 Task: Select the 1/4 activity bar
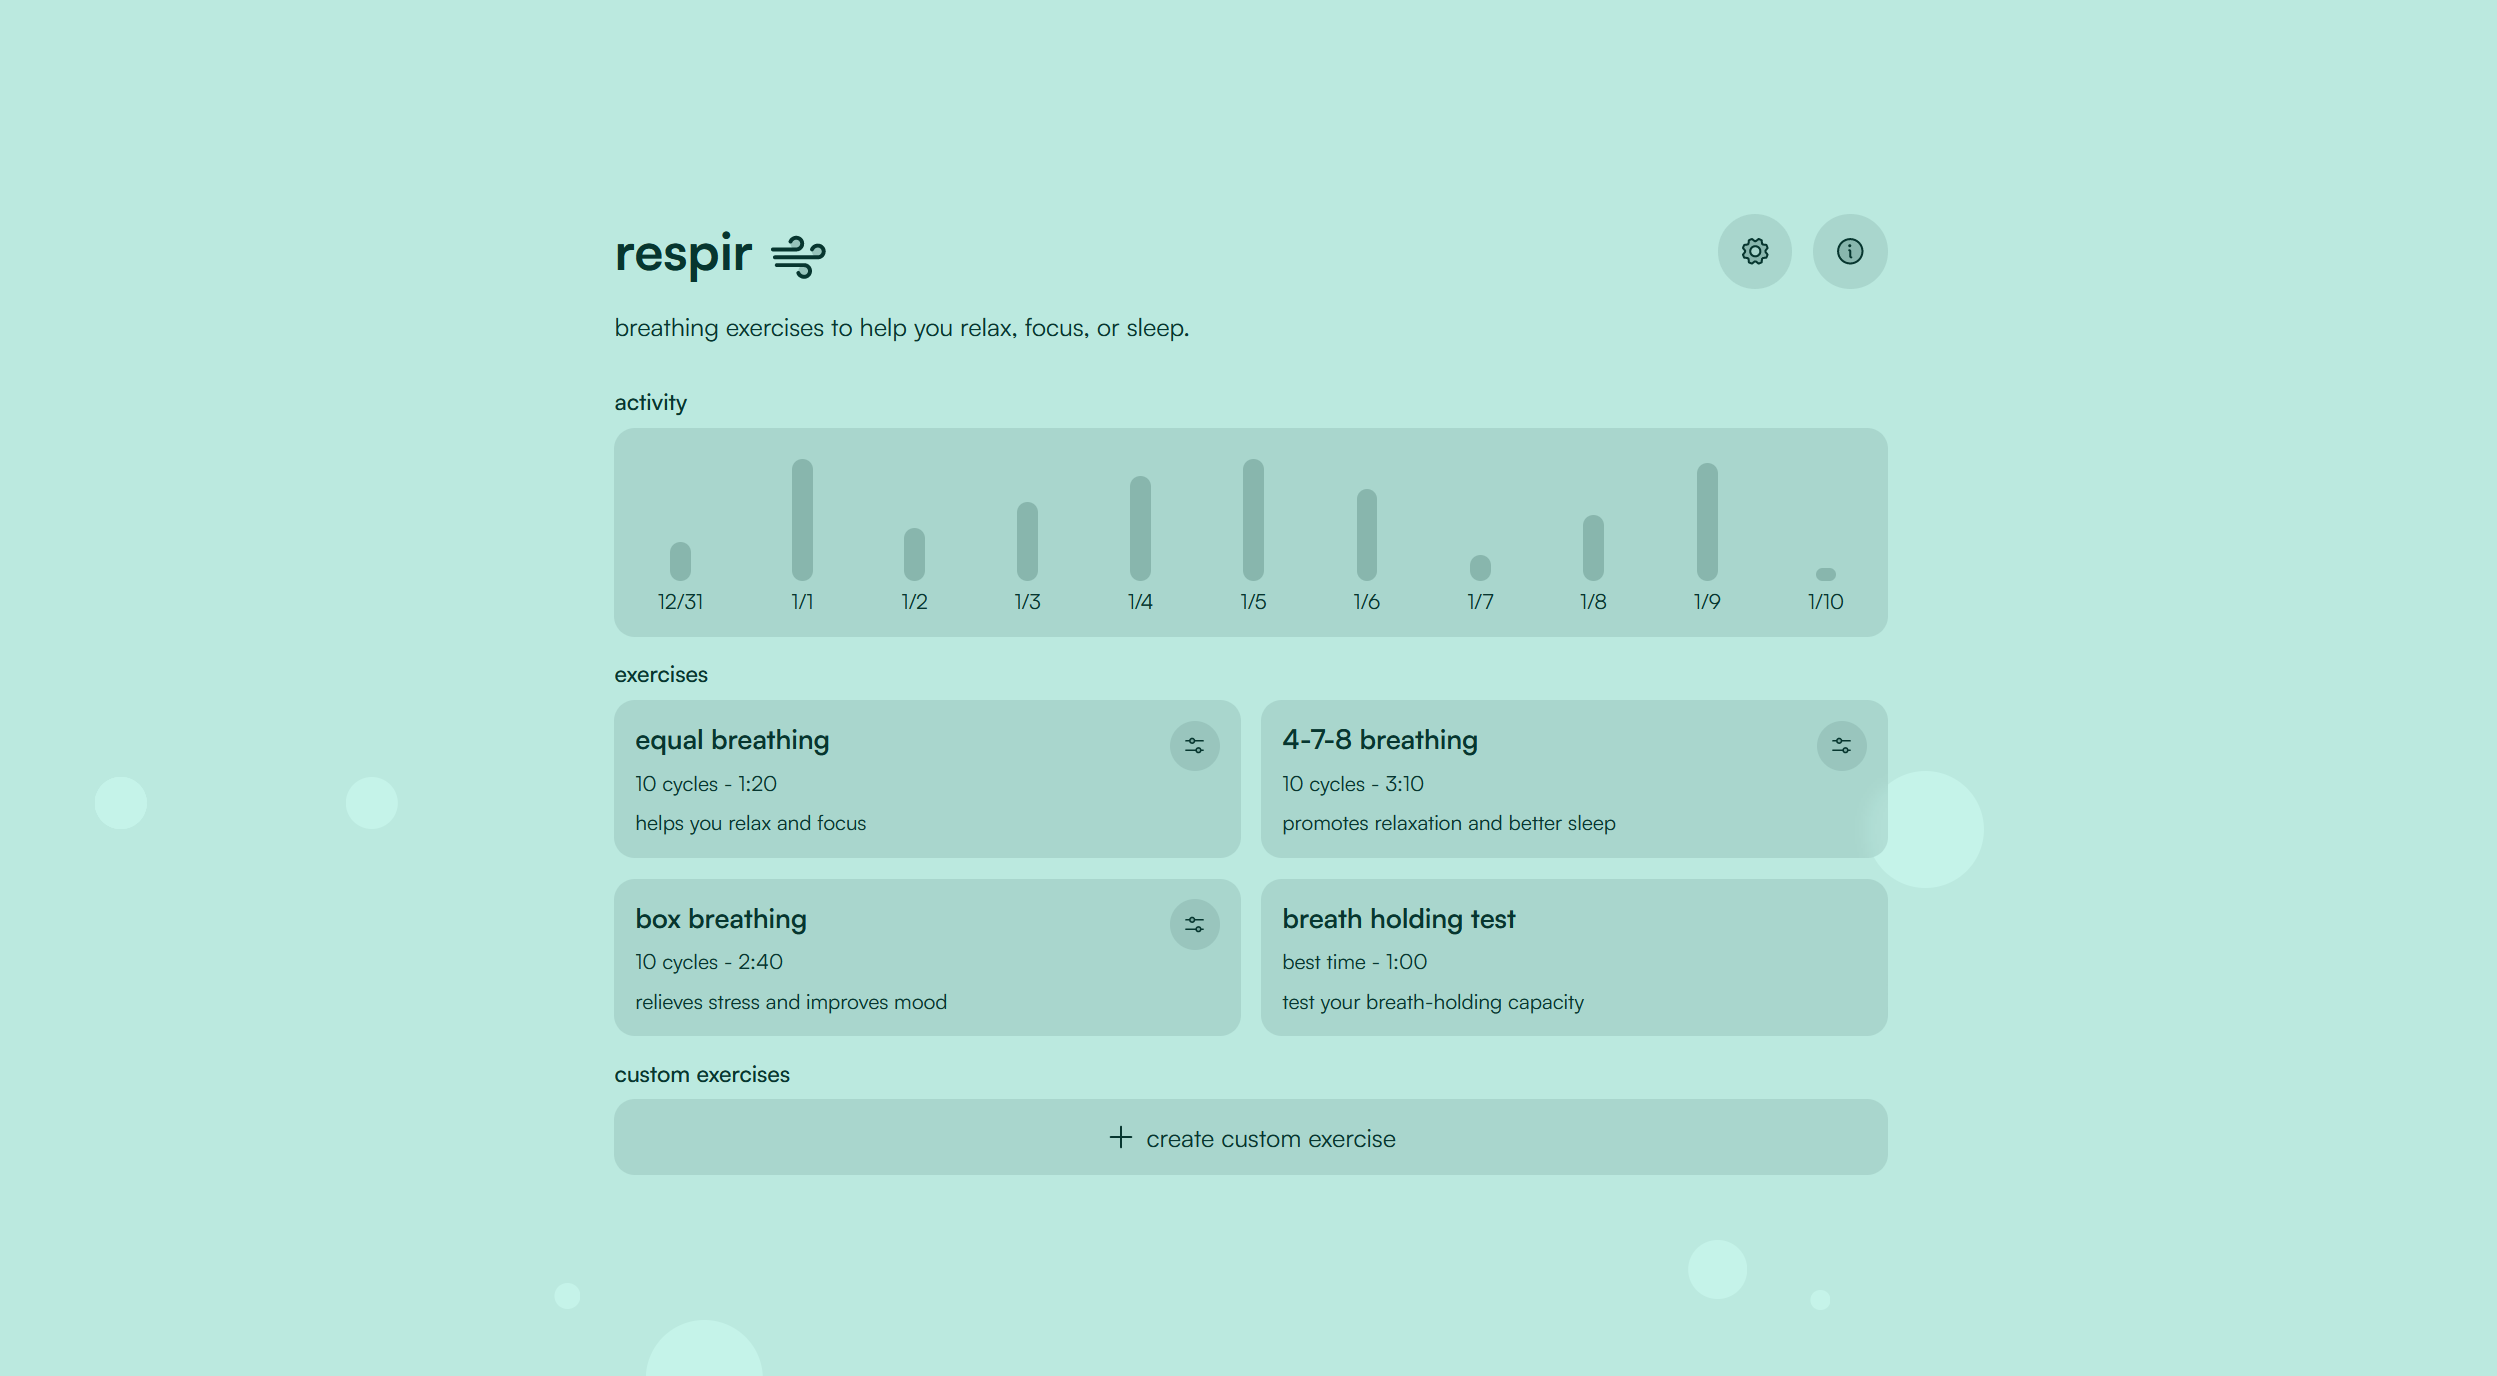1140,528
